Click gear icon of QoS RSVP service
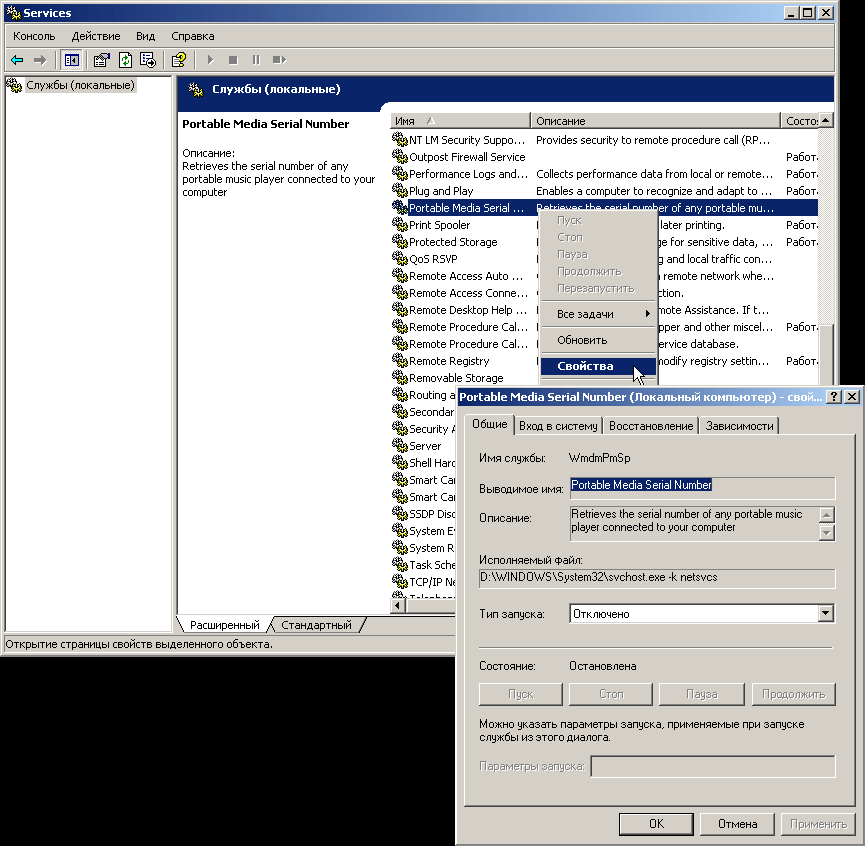Viewport: 865px width, 846px height. (x=399, y=258)
